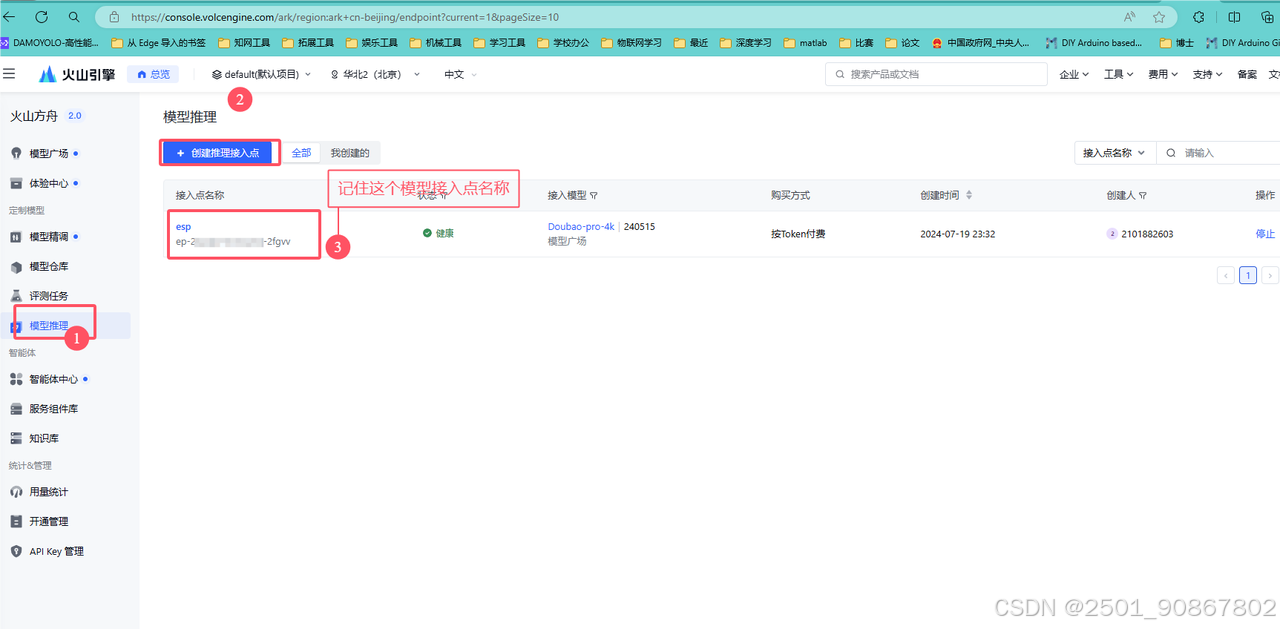Reload the page with refresh icon

41,17
